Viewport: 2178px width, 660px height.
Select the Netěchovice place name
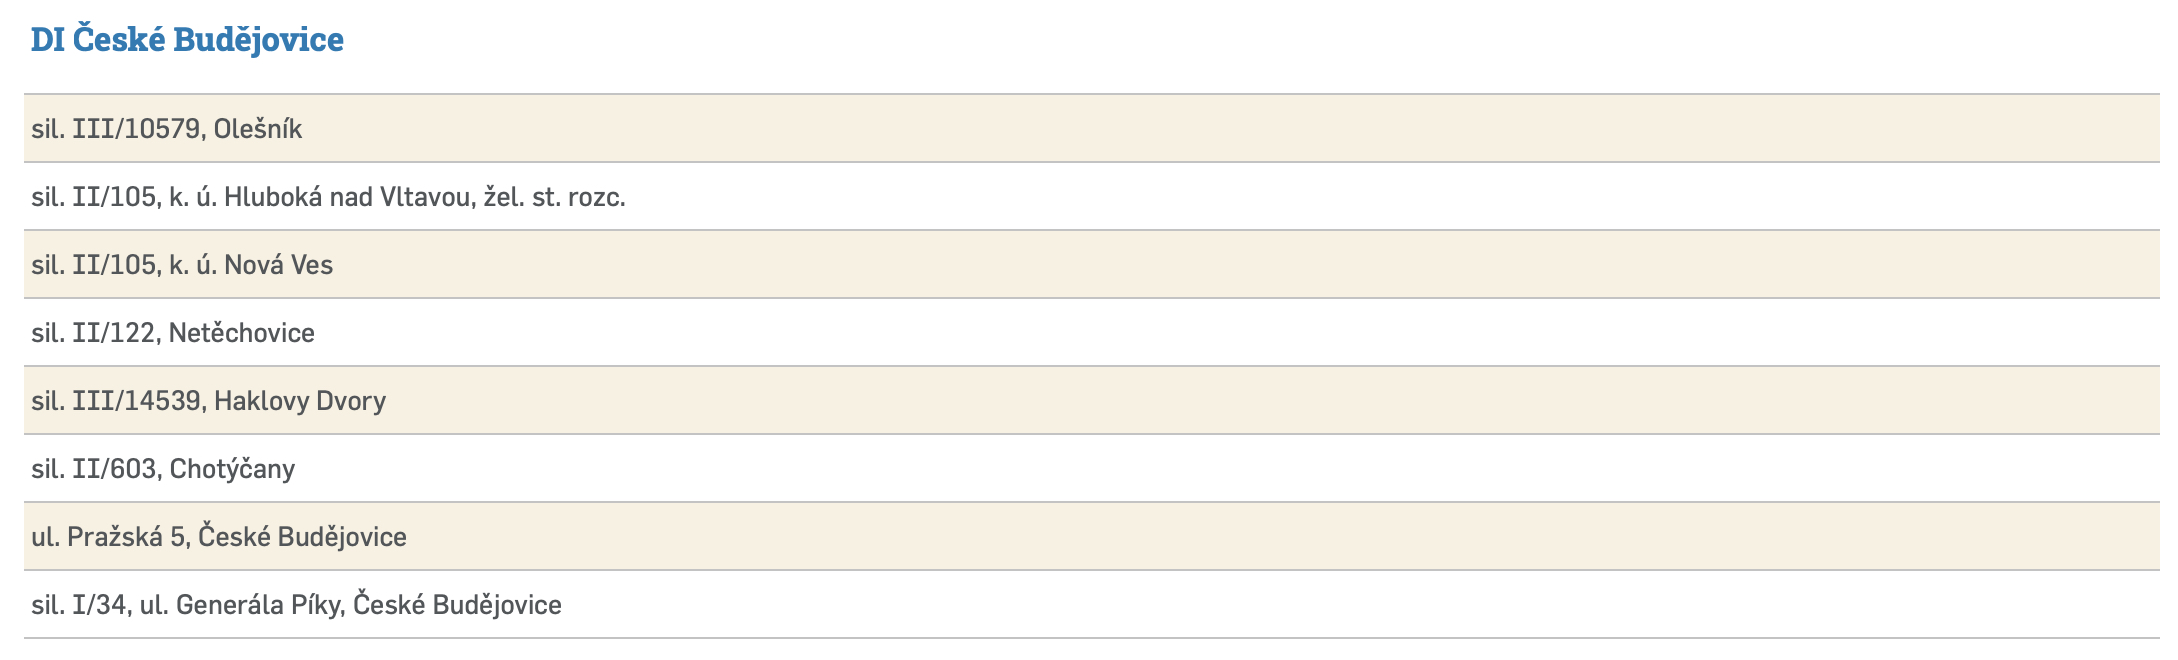tap(242, 333)
